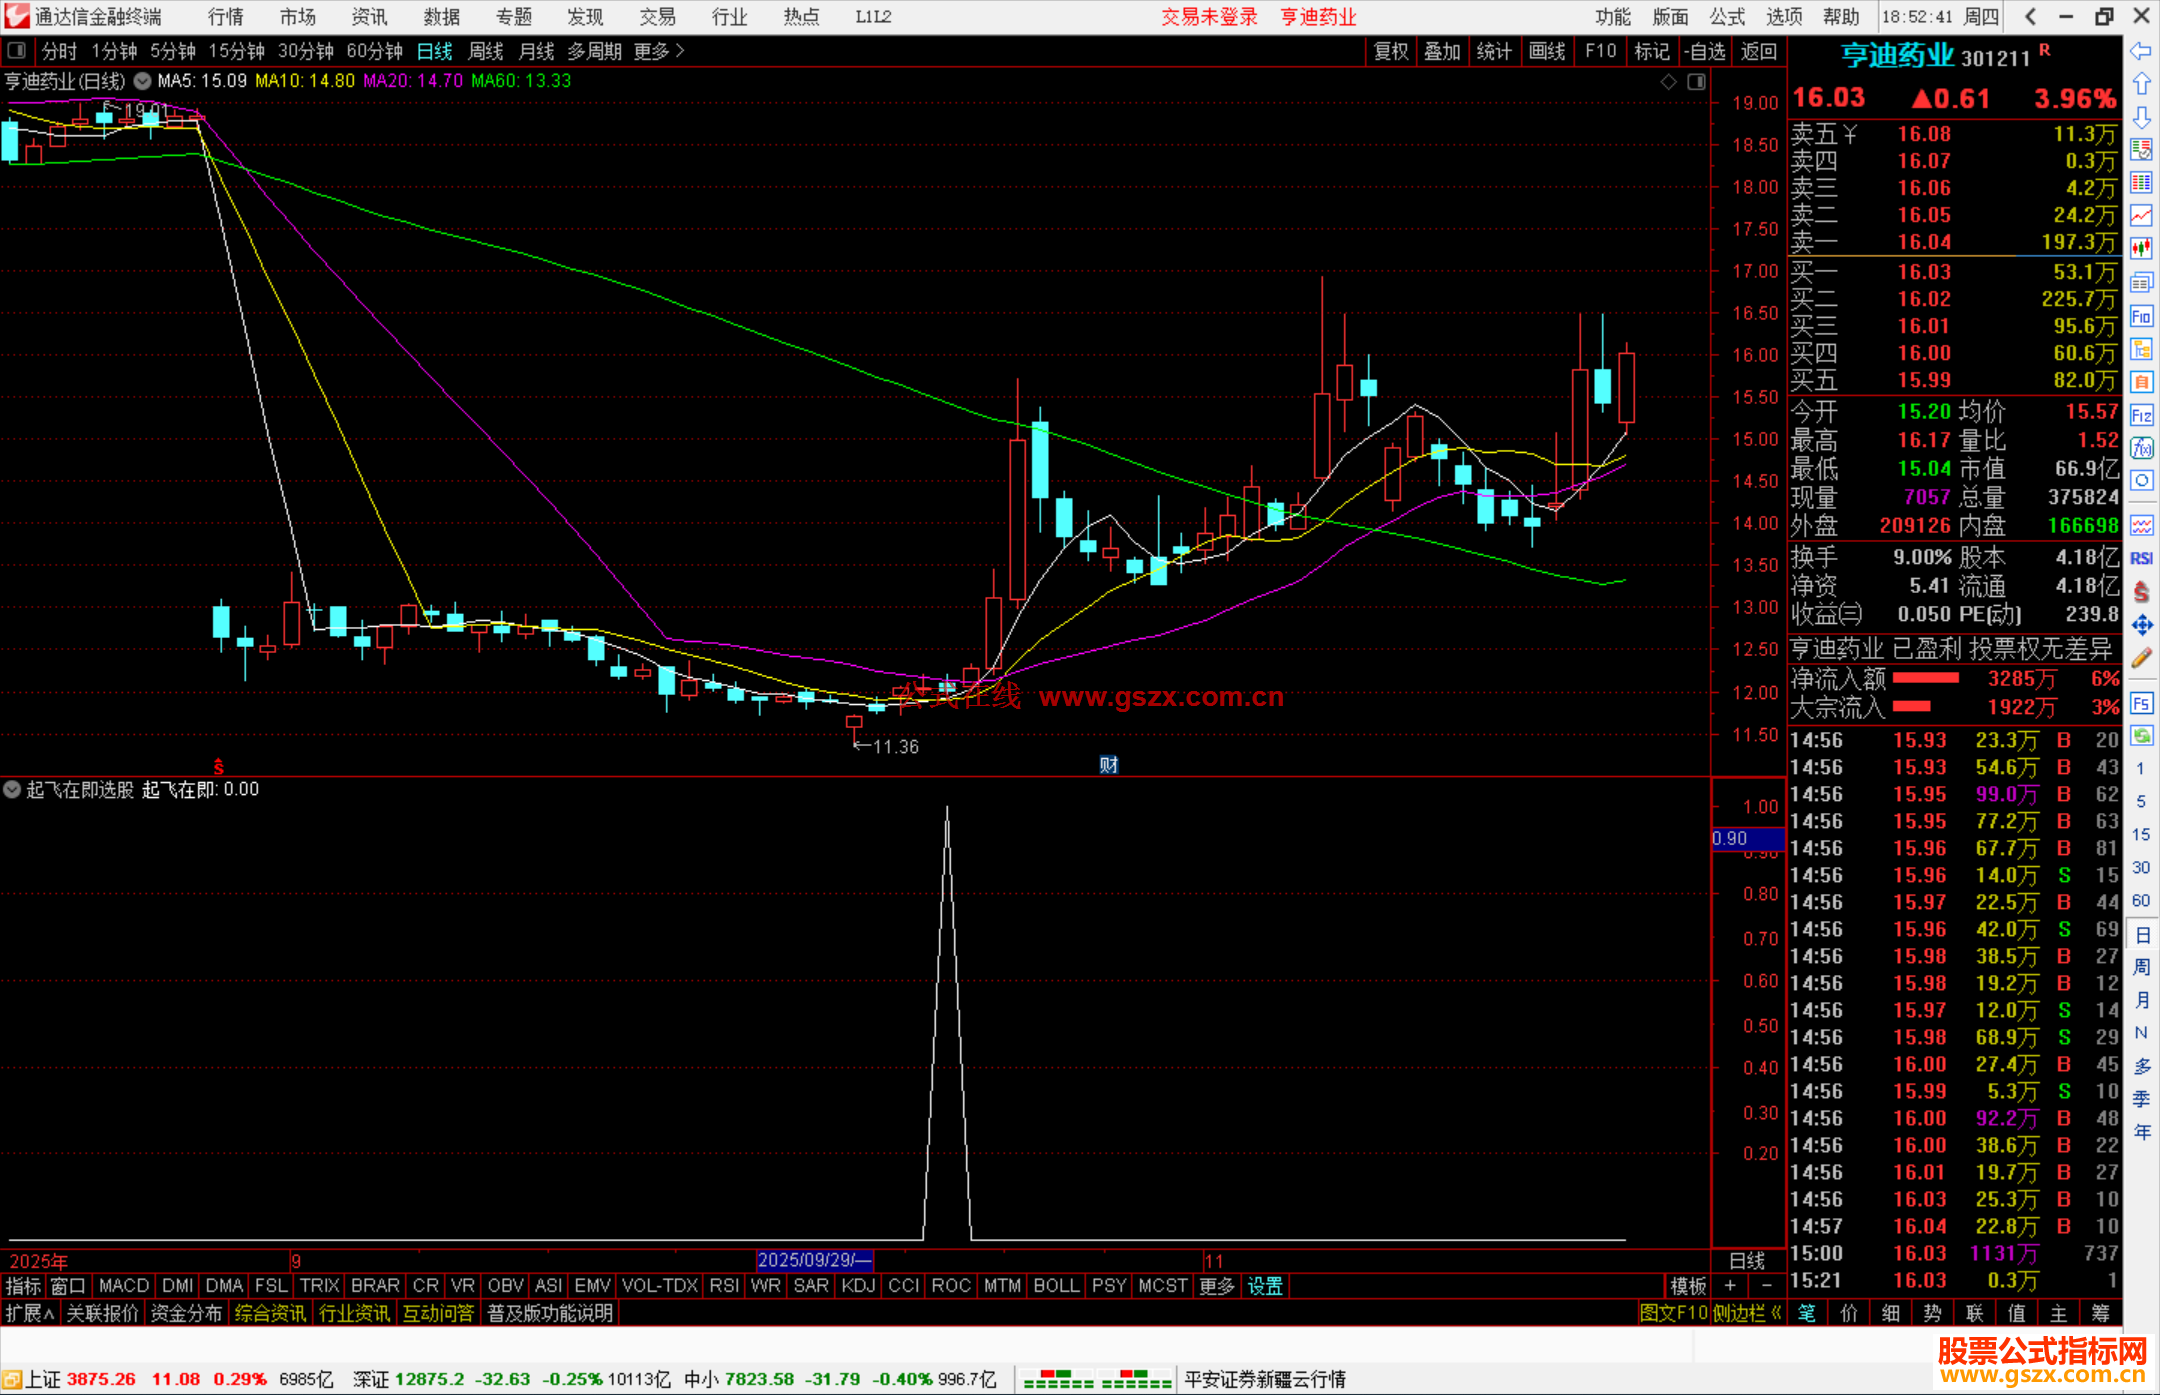This screenshot has width=2160, height=1395.
Task: Open the 模板 template dropdown
Action: pos(1687,1286)
